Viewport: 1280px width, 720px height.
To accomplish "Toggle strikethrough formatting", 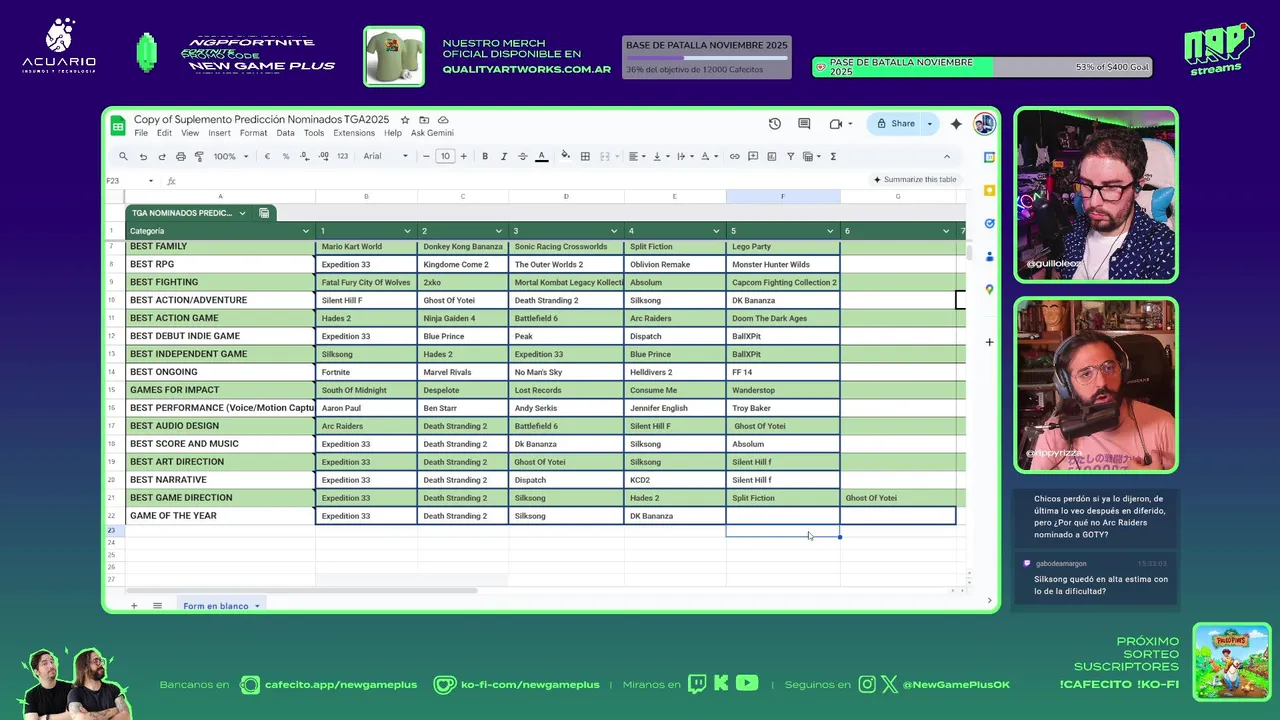I will (522, 156).
